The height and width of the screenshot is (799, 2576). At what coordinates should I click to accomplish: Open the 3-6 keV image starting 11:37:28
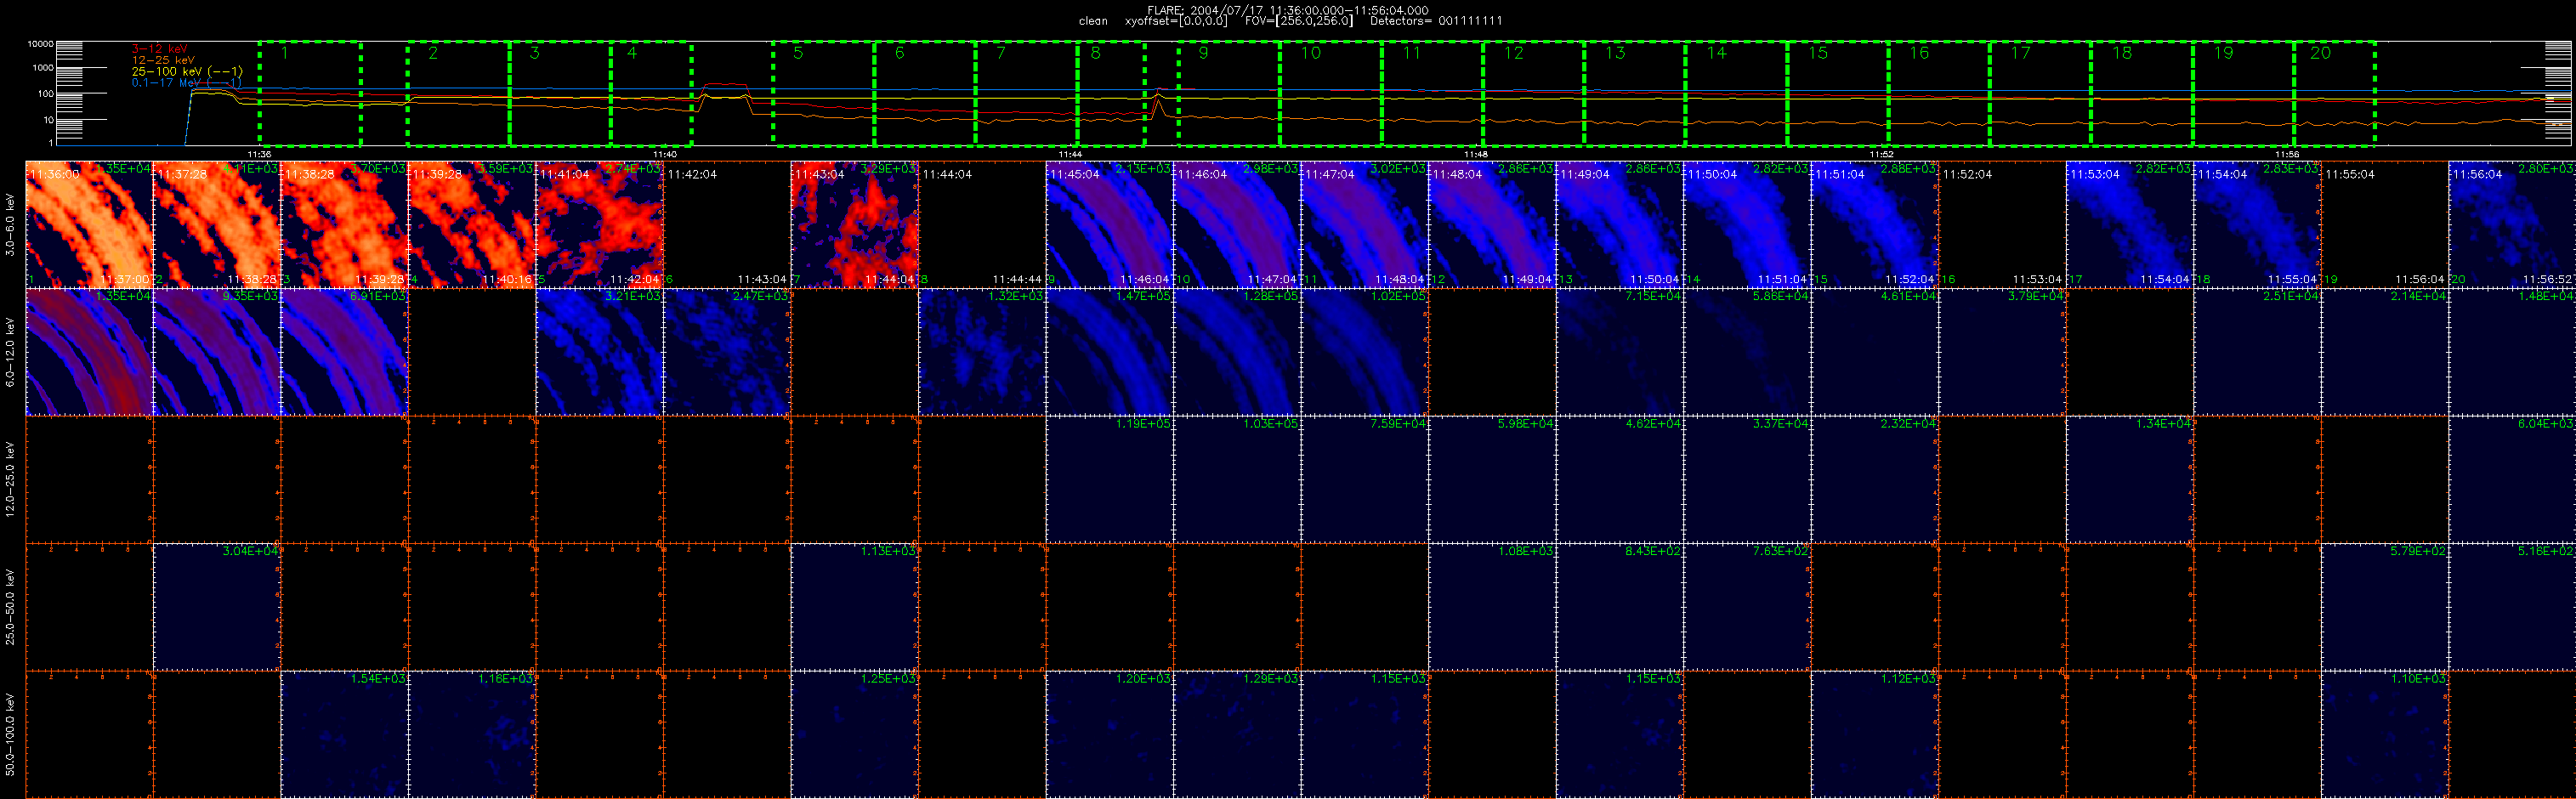pos(217,224)
